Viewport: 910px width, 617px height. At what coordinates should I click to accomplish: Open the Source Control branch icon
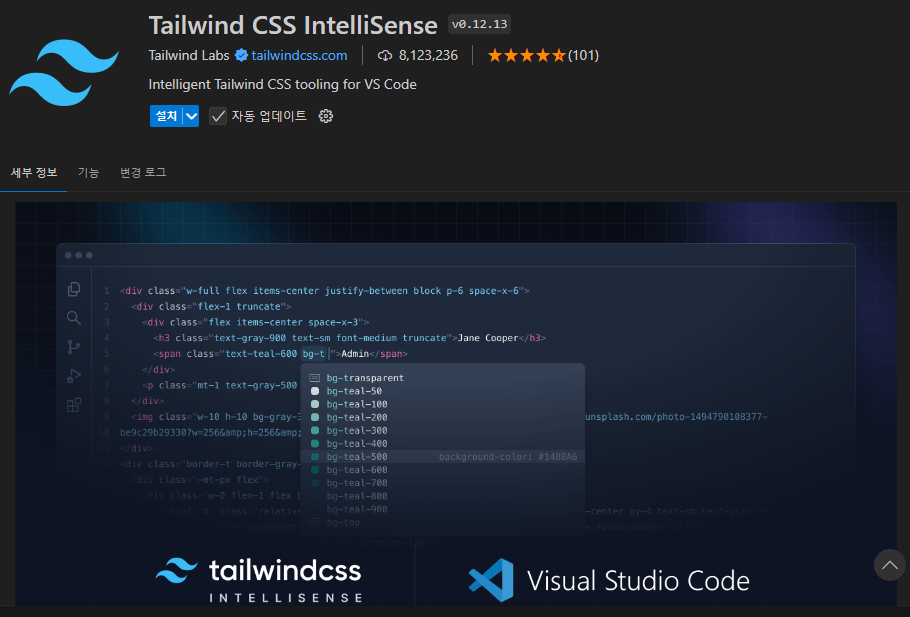tap(73, 348)
